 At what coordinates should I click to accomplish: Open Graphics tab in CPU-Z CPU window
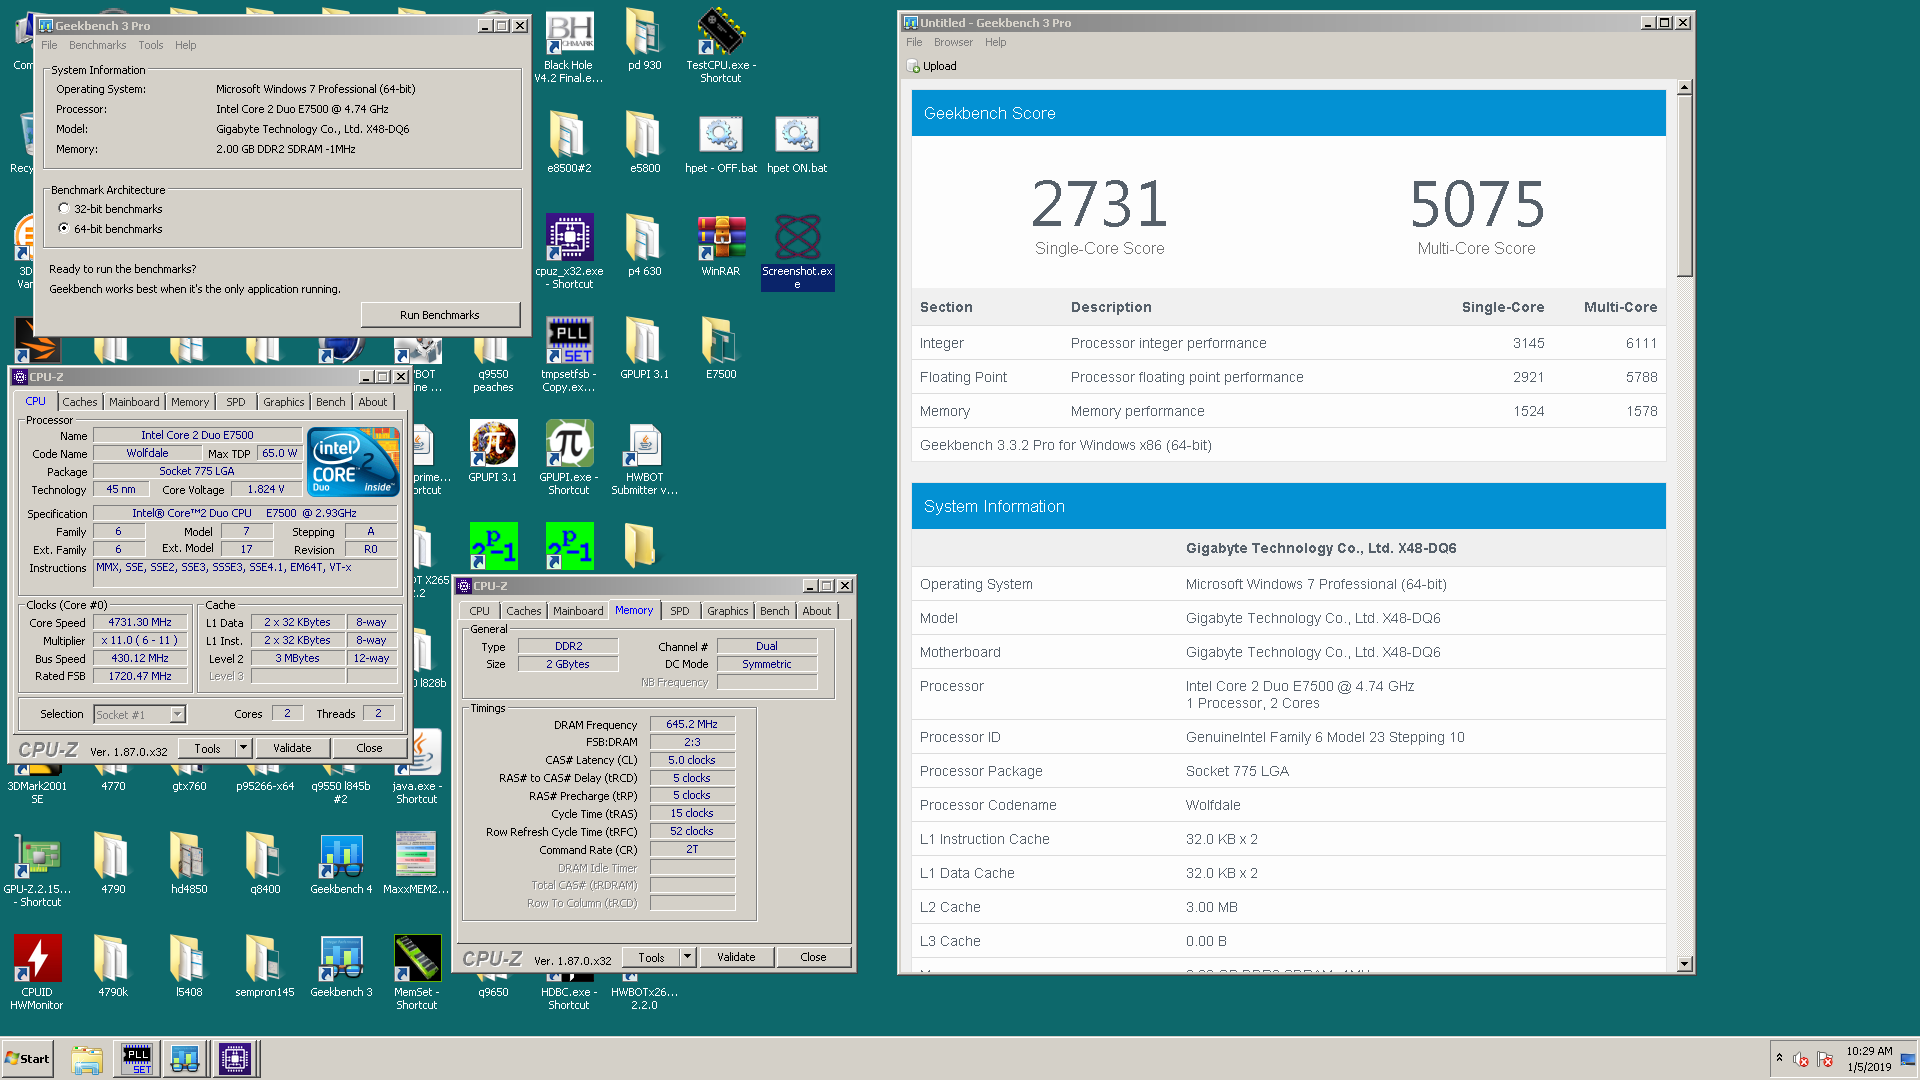(284, 402)
